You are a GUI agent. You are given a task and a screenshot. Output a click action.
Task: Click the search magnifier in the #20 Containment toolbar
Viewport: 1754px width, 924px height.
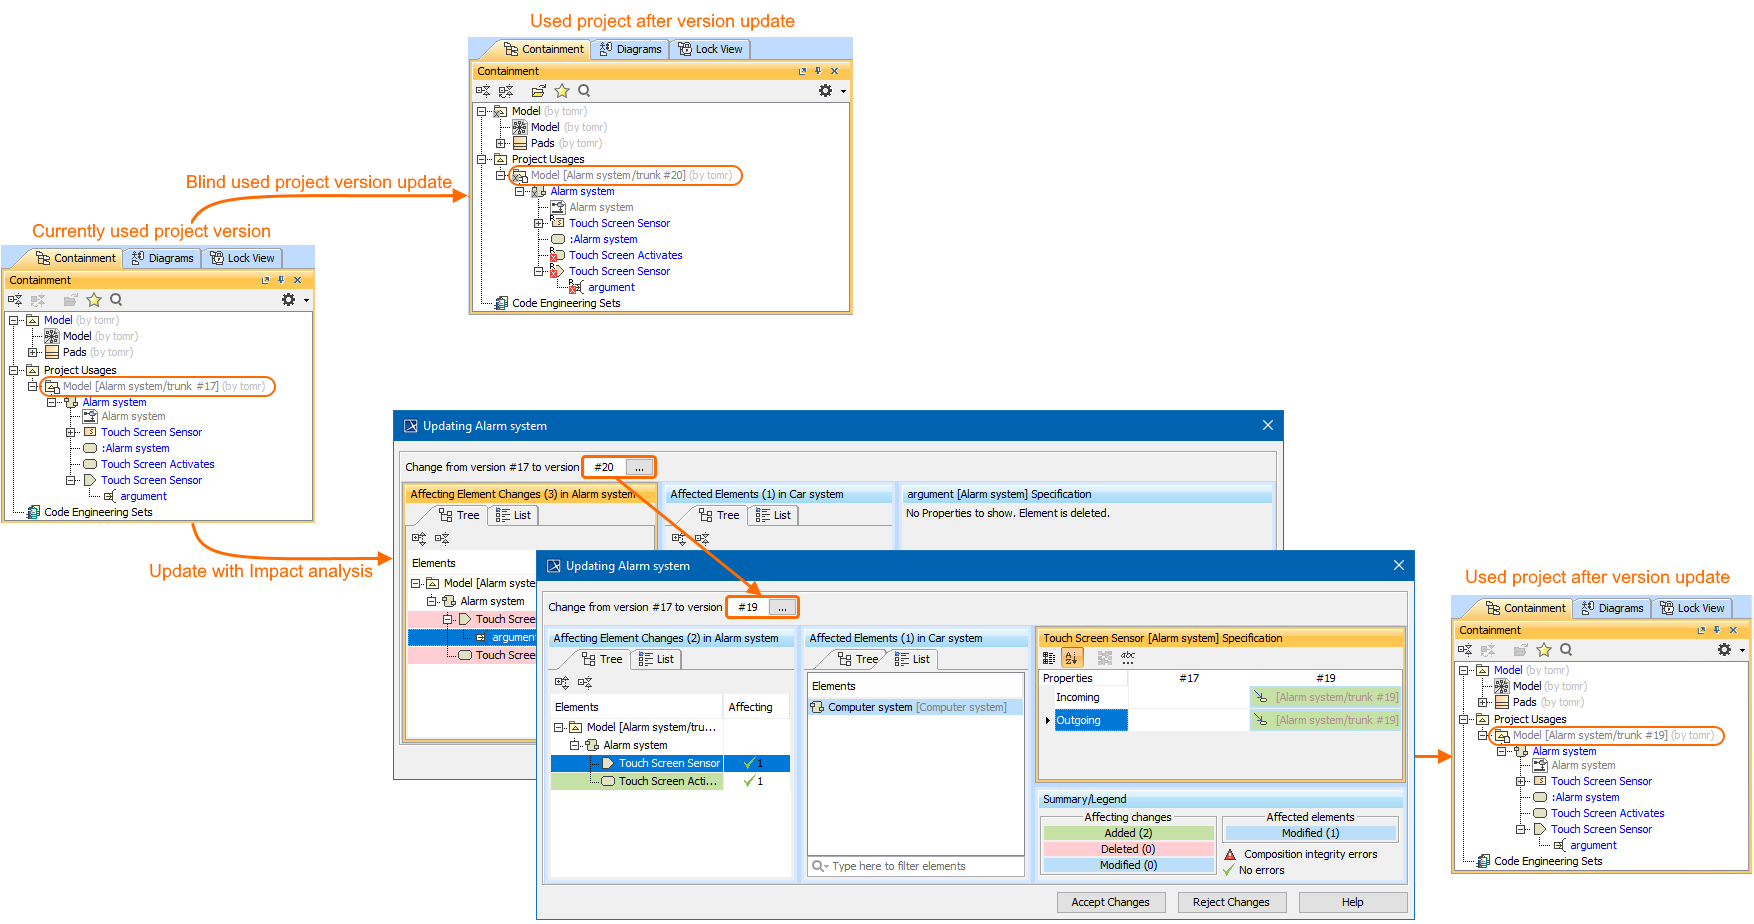(584, 91)
